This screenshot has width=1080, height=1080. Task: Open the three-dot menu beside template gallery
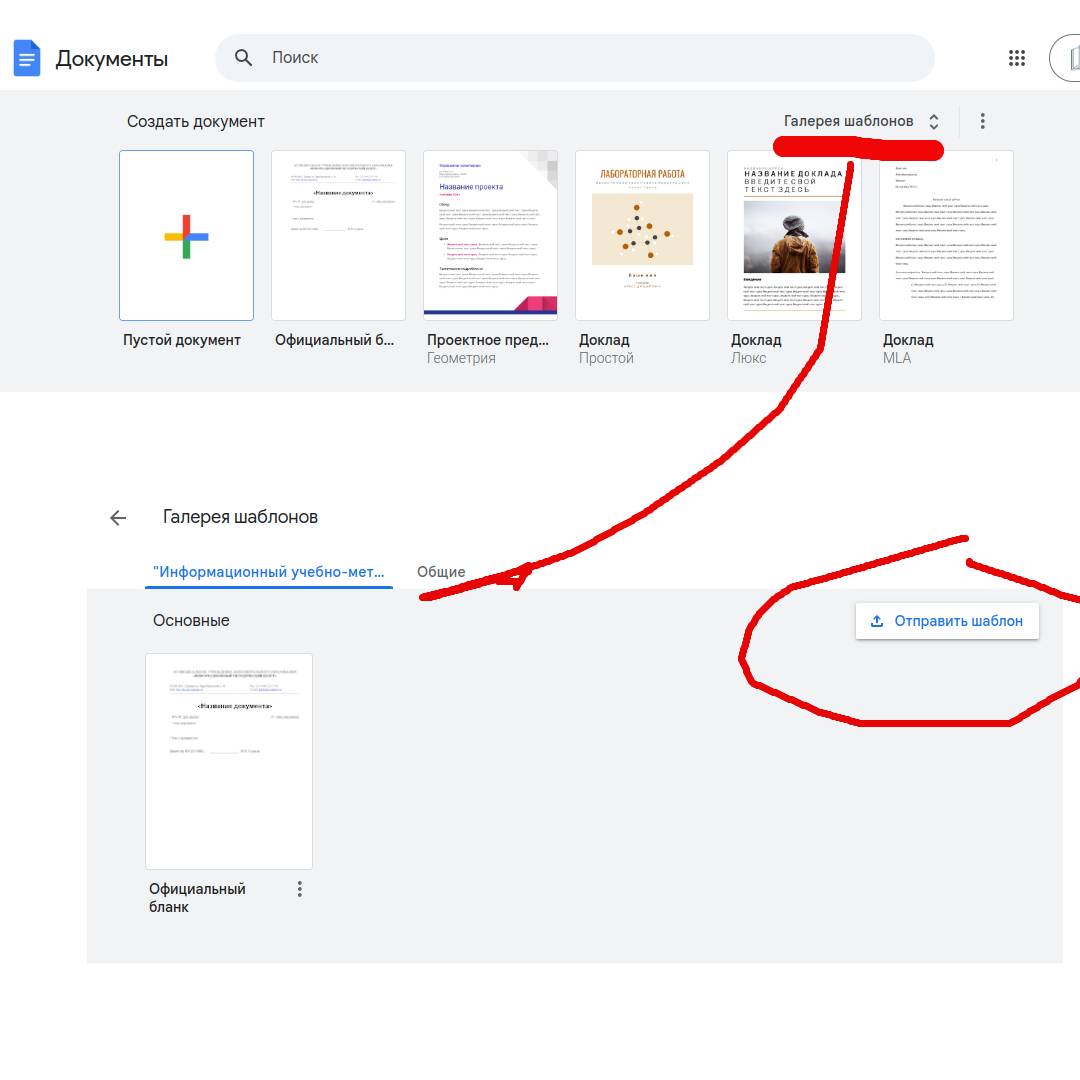[x=982, y=121]
